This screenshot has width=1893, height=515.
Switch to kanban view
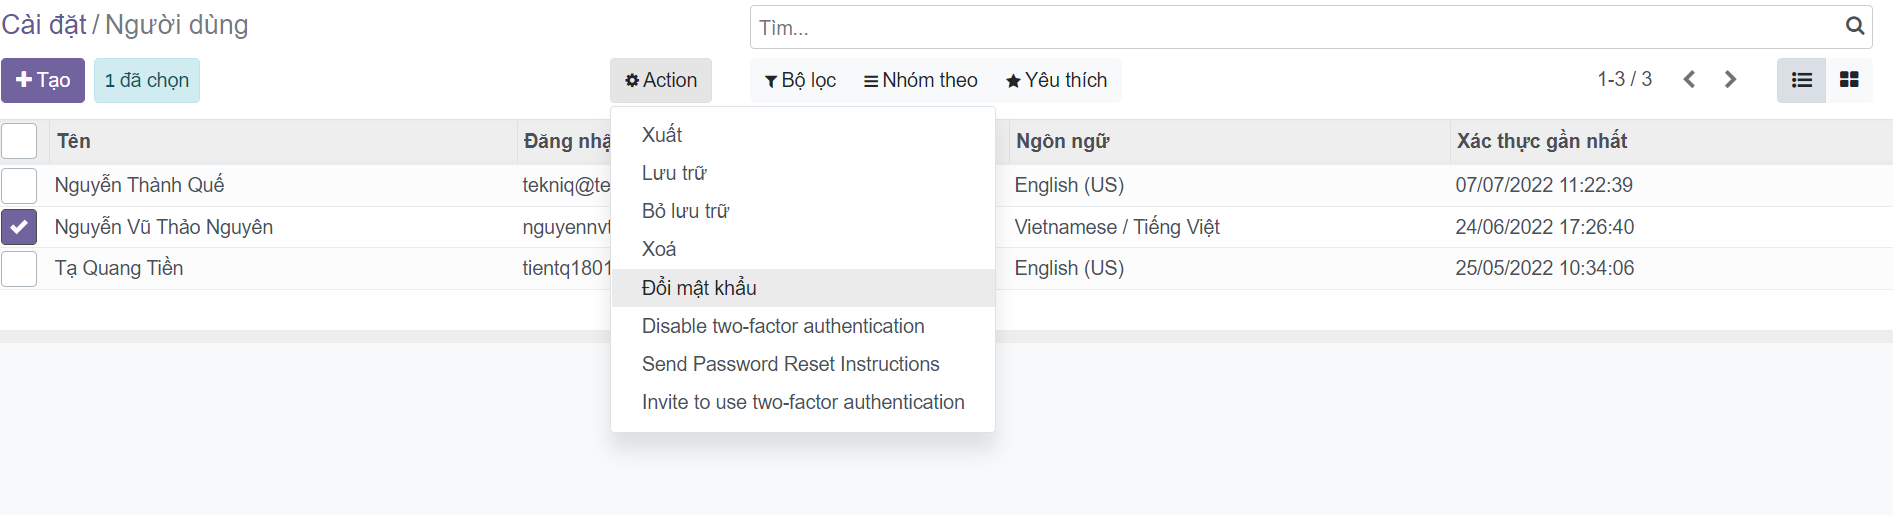[x=1849, y=80]
